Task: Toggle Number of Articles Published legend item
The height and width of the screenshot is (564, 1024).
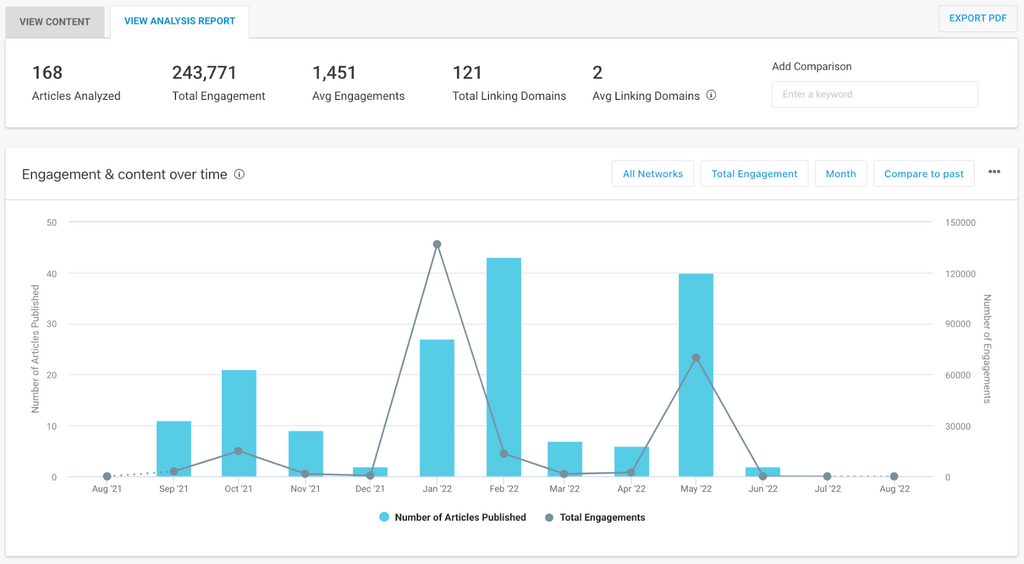Action: (x=452, y=518)
